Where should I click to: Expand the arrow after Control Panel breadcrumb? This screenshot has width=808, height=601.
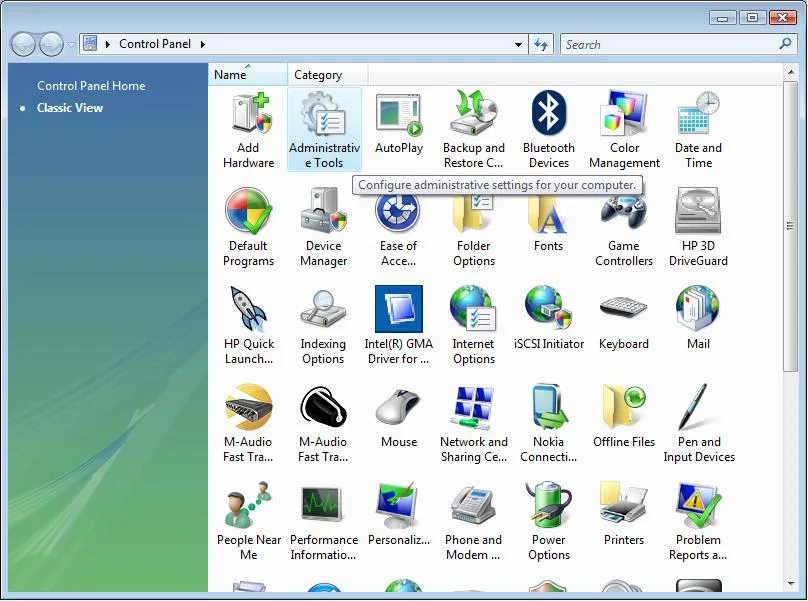click(203, 44)
